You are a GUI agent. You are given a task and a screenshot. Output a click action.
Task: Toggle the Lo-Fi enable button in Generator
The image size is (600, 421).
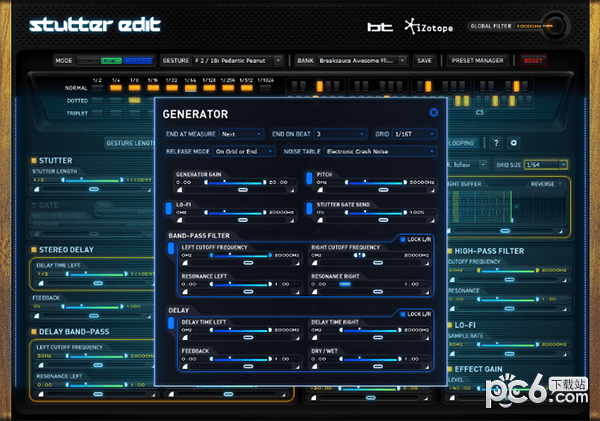click(168, 209)
